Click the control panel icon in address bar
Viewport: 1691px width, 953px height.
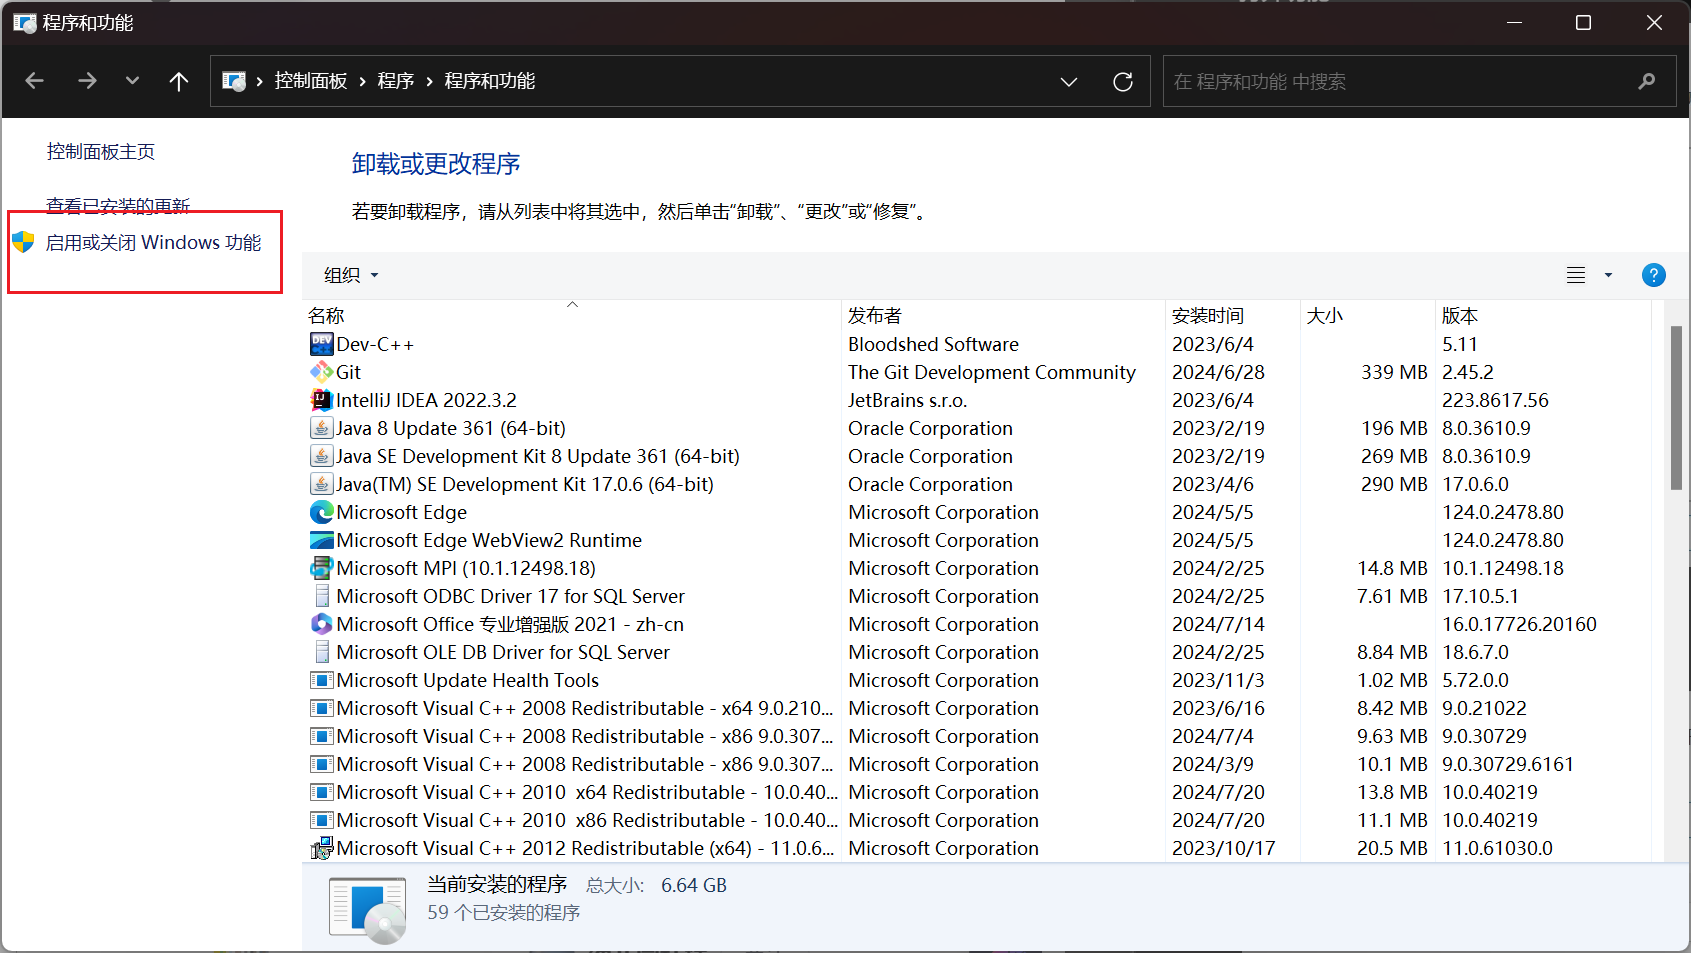pyautogui.click(x=234, y=81)
